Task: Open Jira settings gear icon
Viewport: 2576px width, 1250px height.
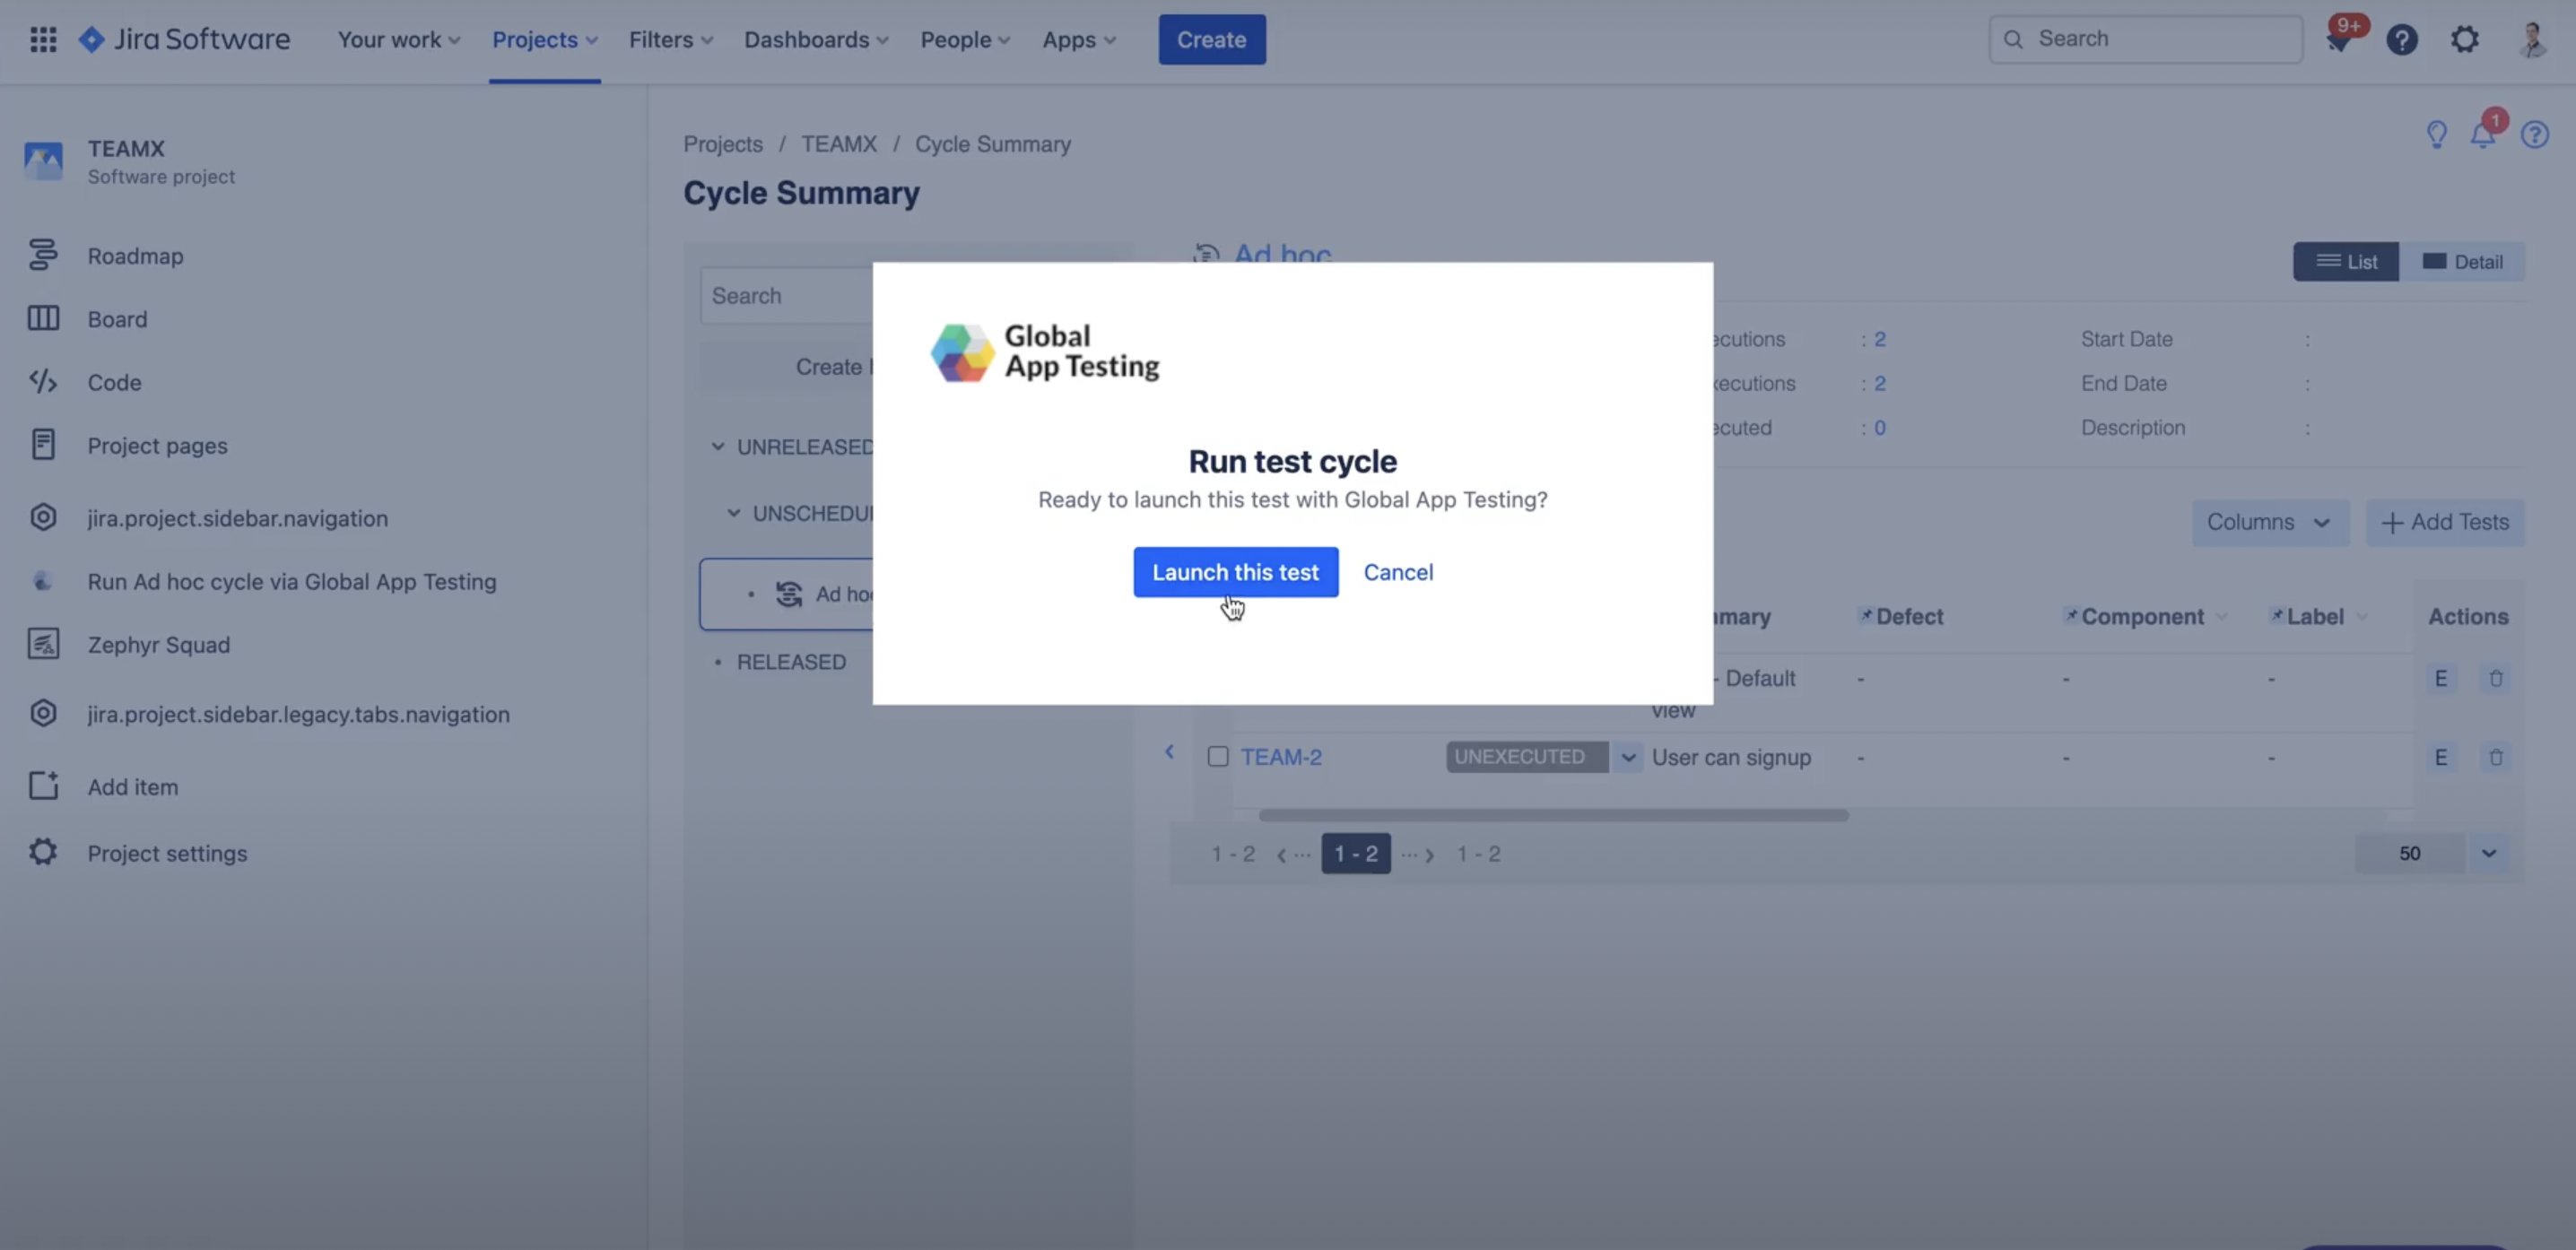Action: pyautogui.click(x=2465, y=38)
